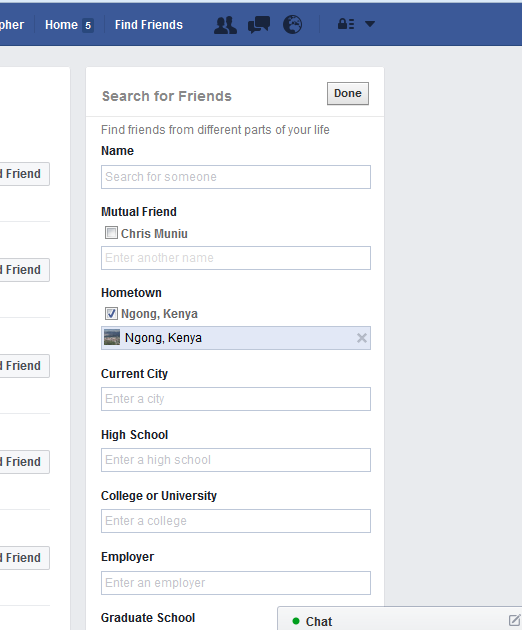Open Find Friends in the top bar
This screenshot has height=630, width=522.
pos(149,25)
